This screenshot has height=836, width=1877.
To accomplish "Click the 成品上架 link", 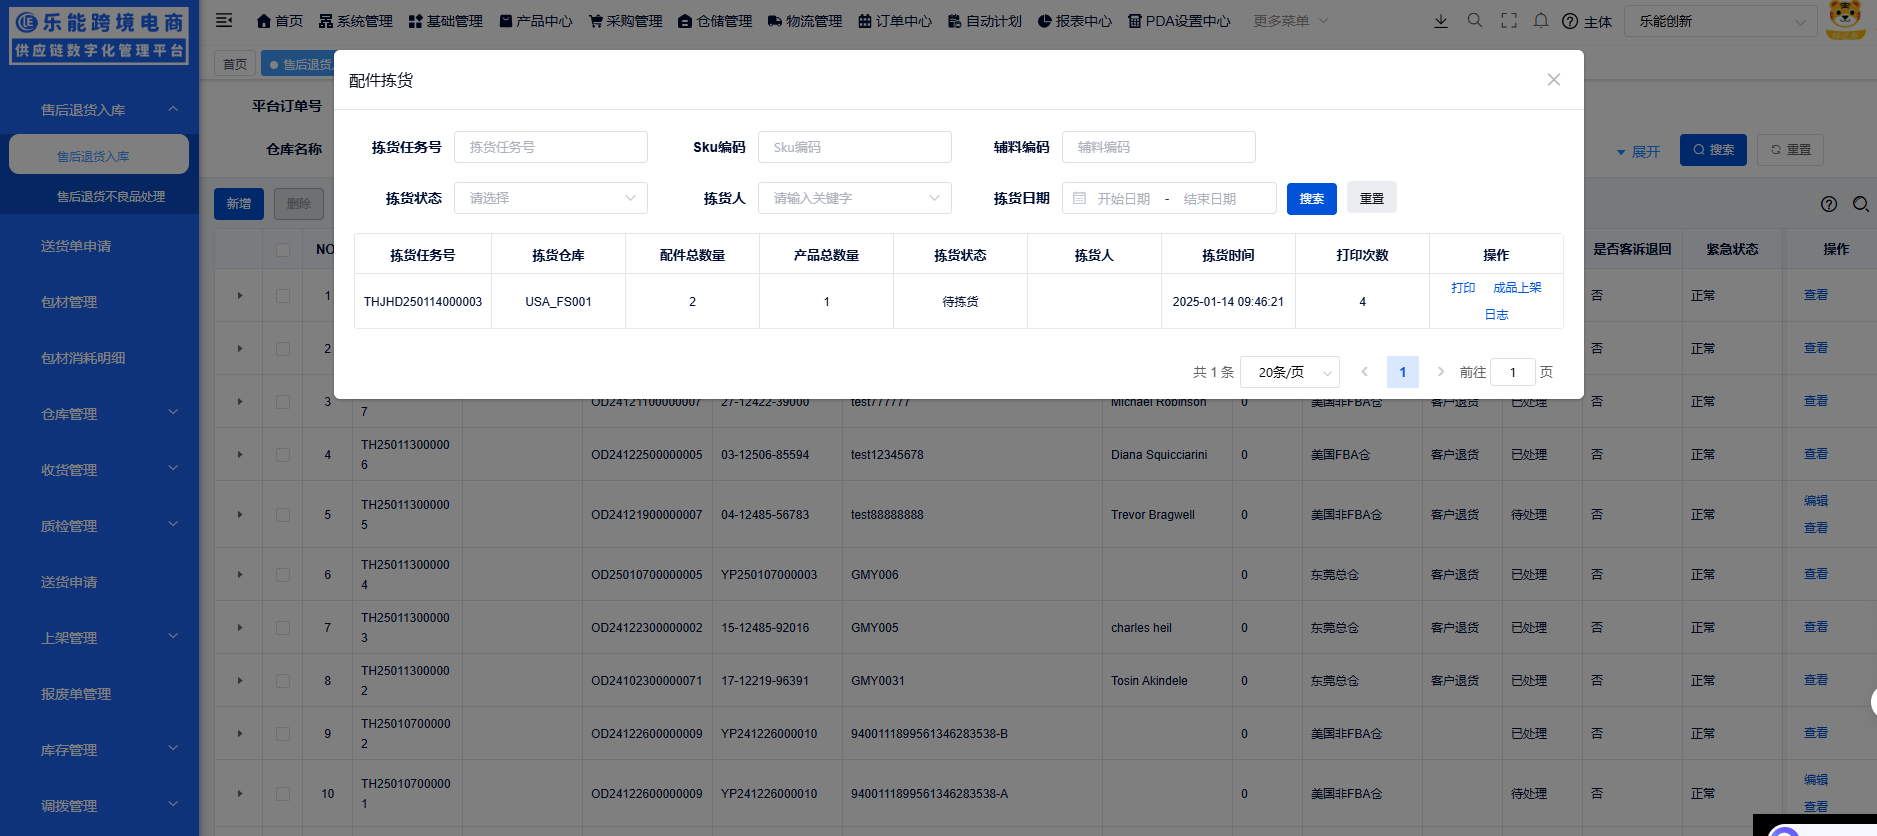I will click(x=1517, y=288).
